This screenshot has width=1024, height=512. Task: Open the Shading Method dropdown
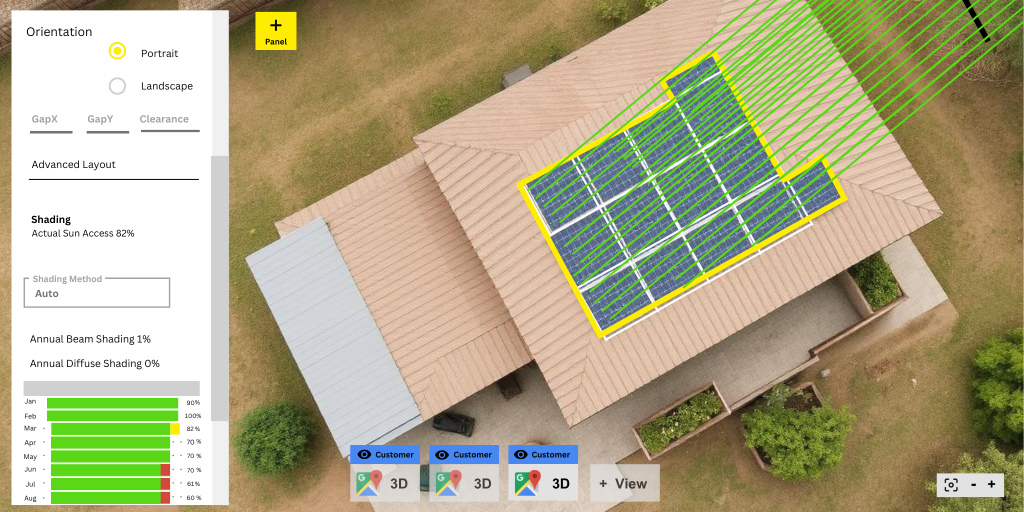pyautogui.click(x=97, y=293)
